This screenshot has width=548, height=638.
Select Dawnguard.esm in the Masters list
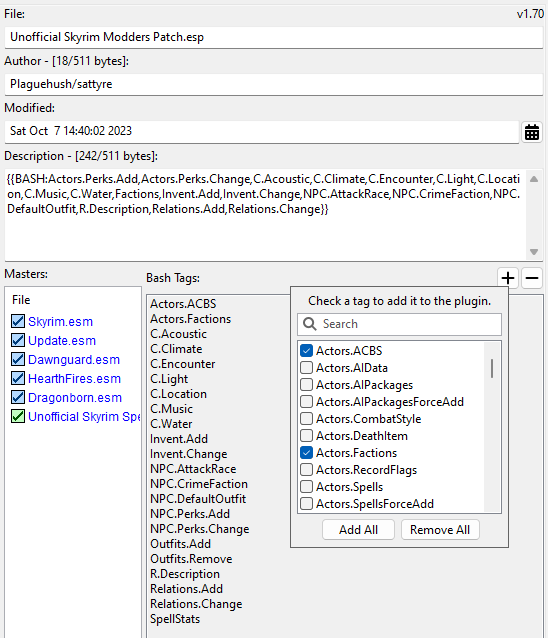(x=74, y=360)
